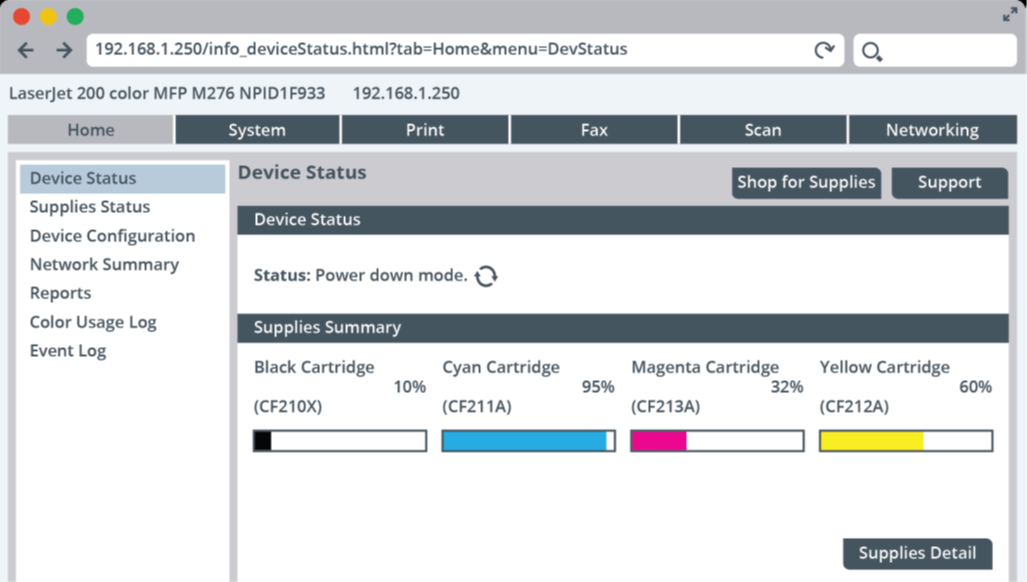Click the expand window icon at top right
This screenshot has width=1027, height=582.
1009,14
